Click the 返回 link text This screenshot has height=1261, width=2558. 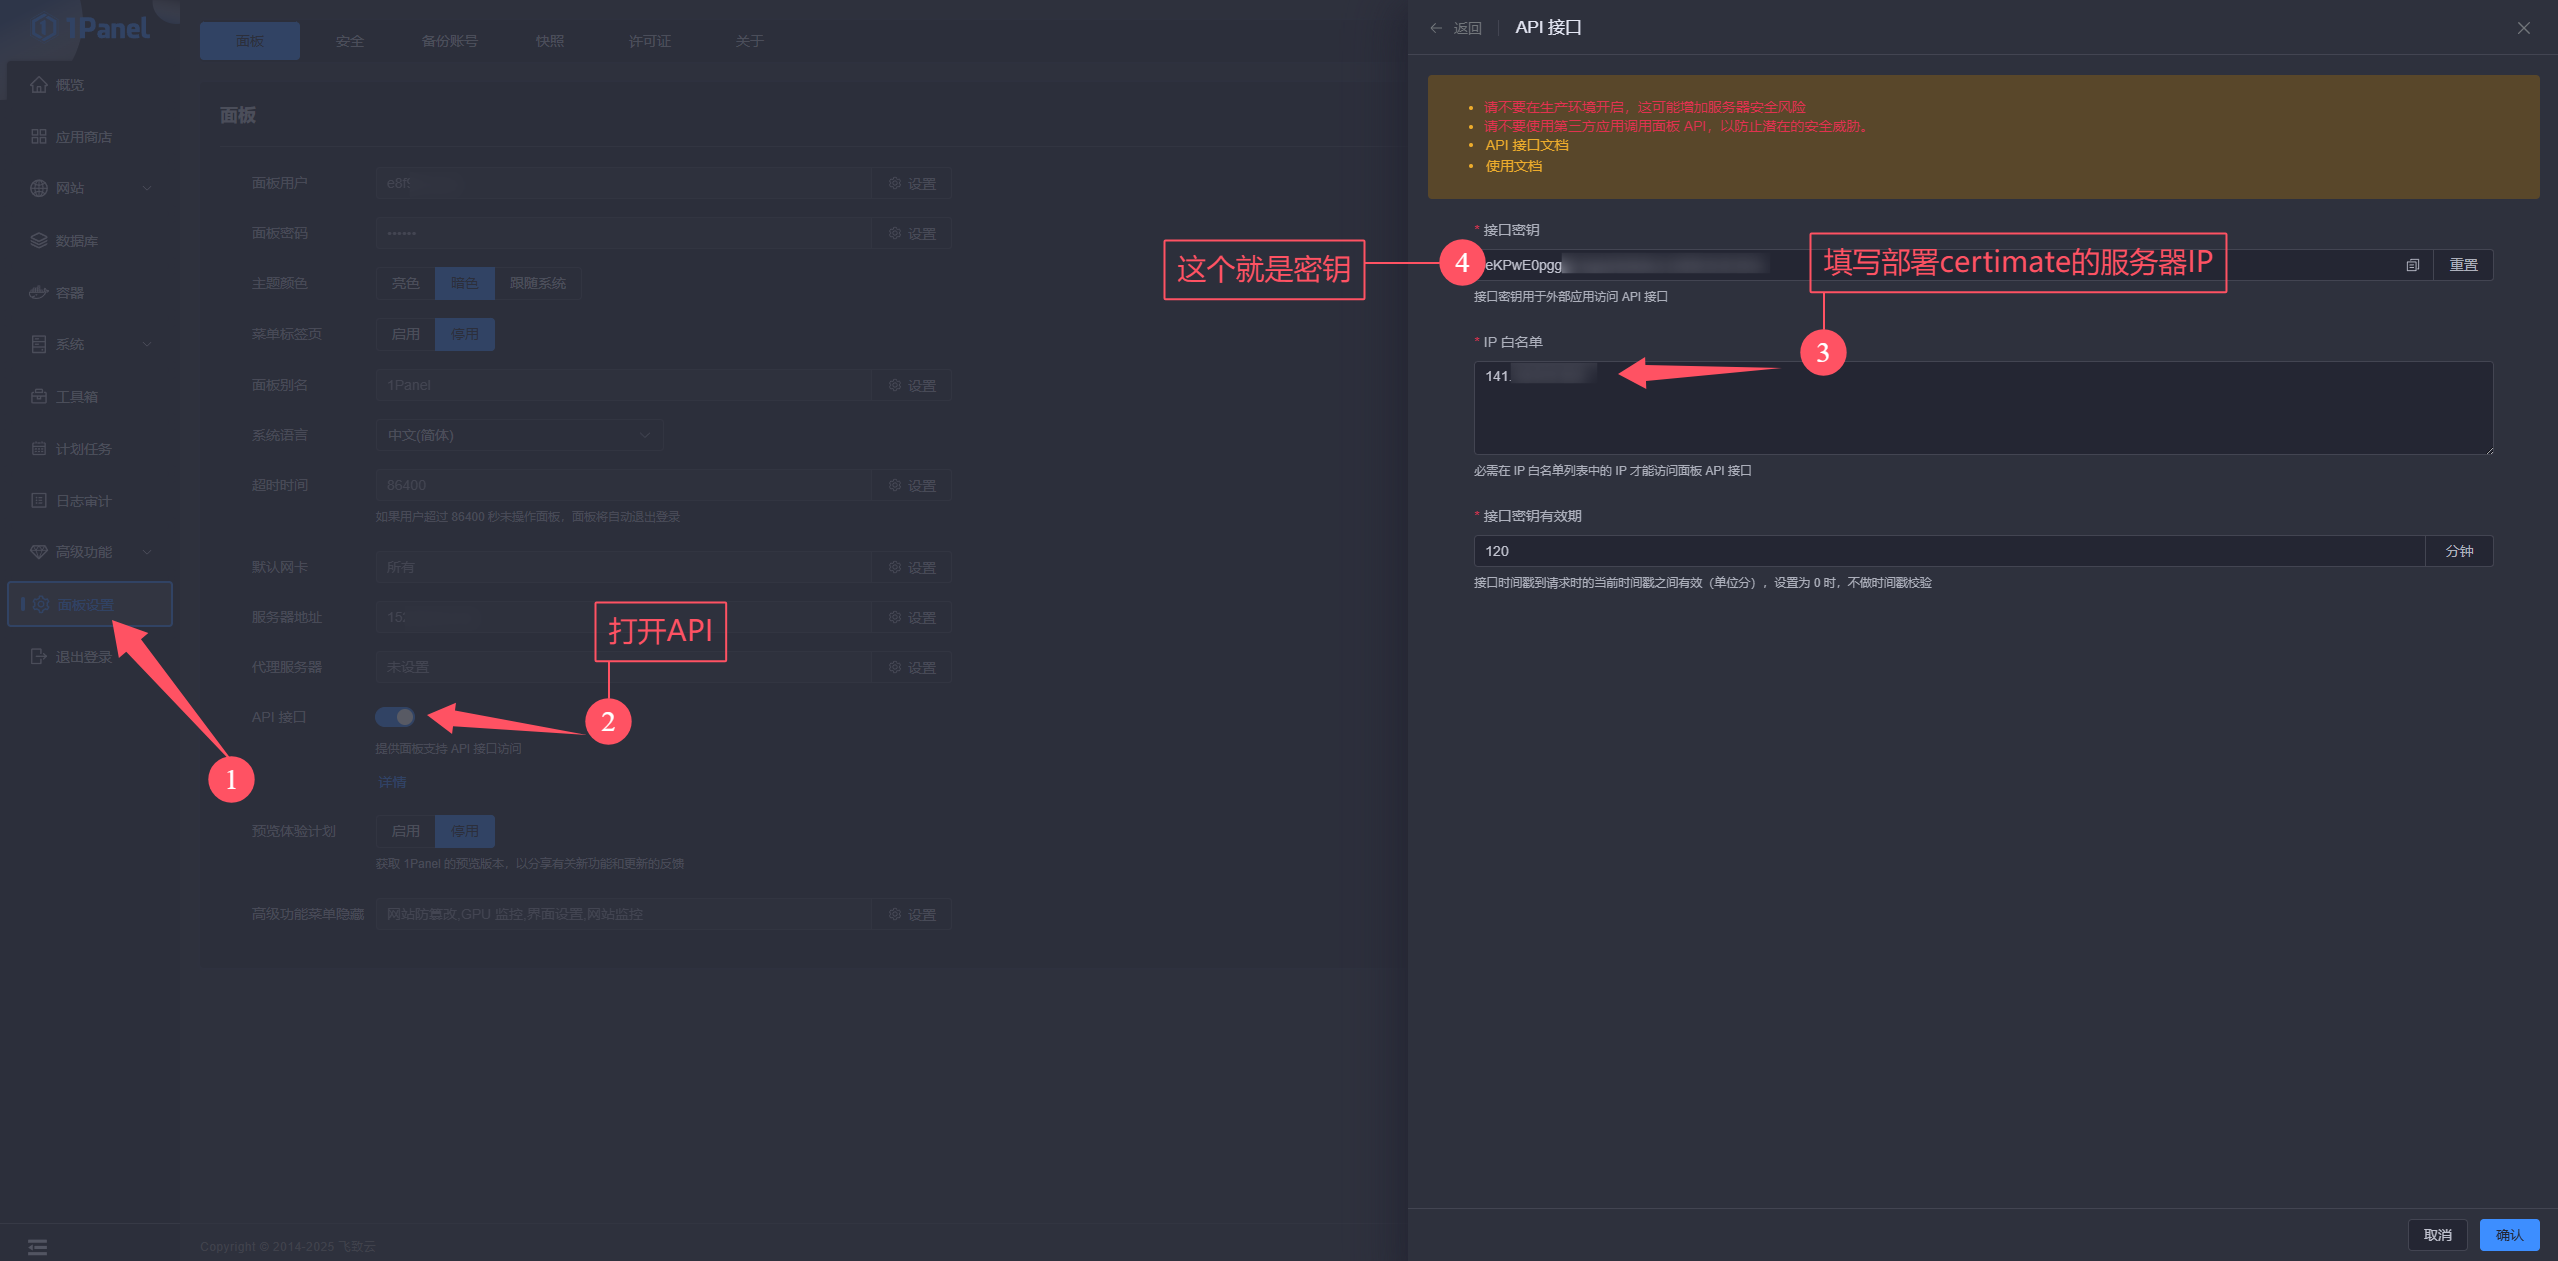(1468, 28)
